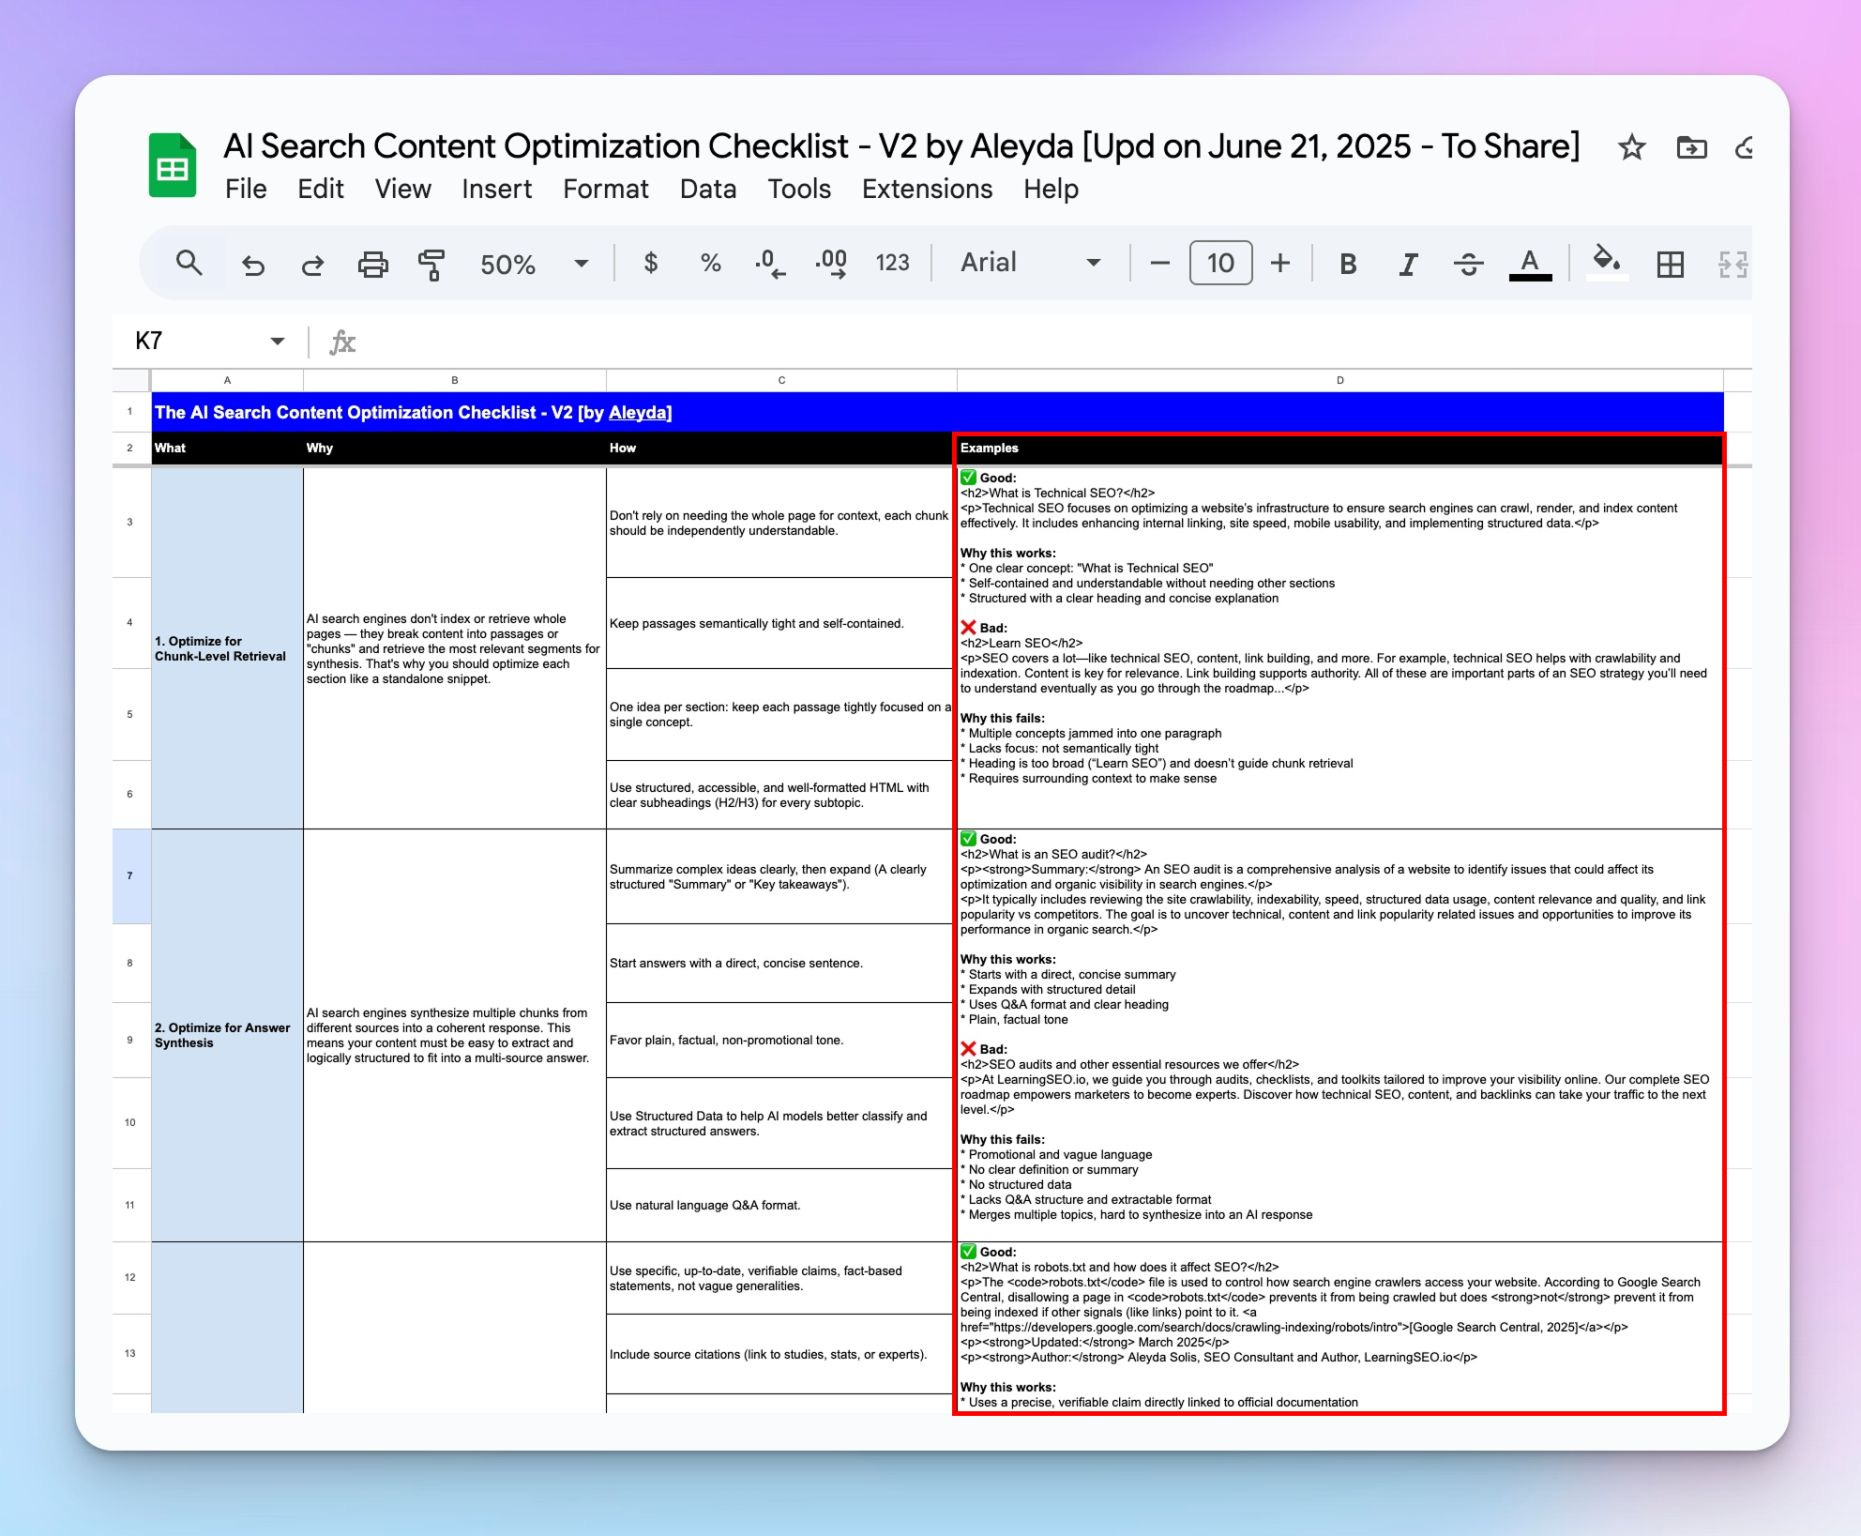Increase decimal places
Viewport: 1861px width, 1536px height.
tap(831, 263)
